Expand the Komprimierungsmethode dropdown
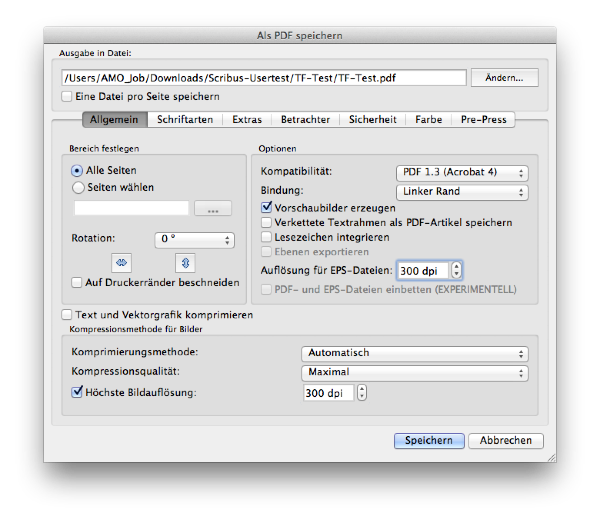 pyautogui.click(x=414, y=353)
